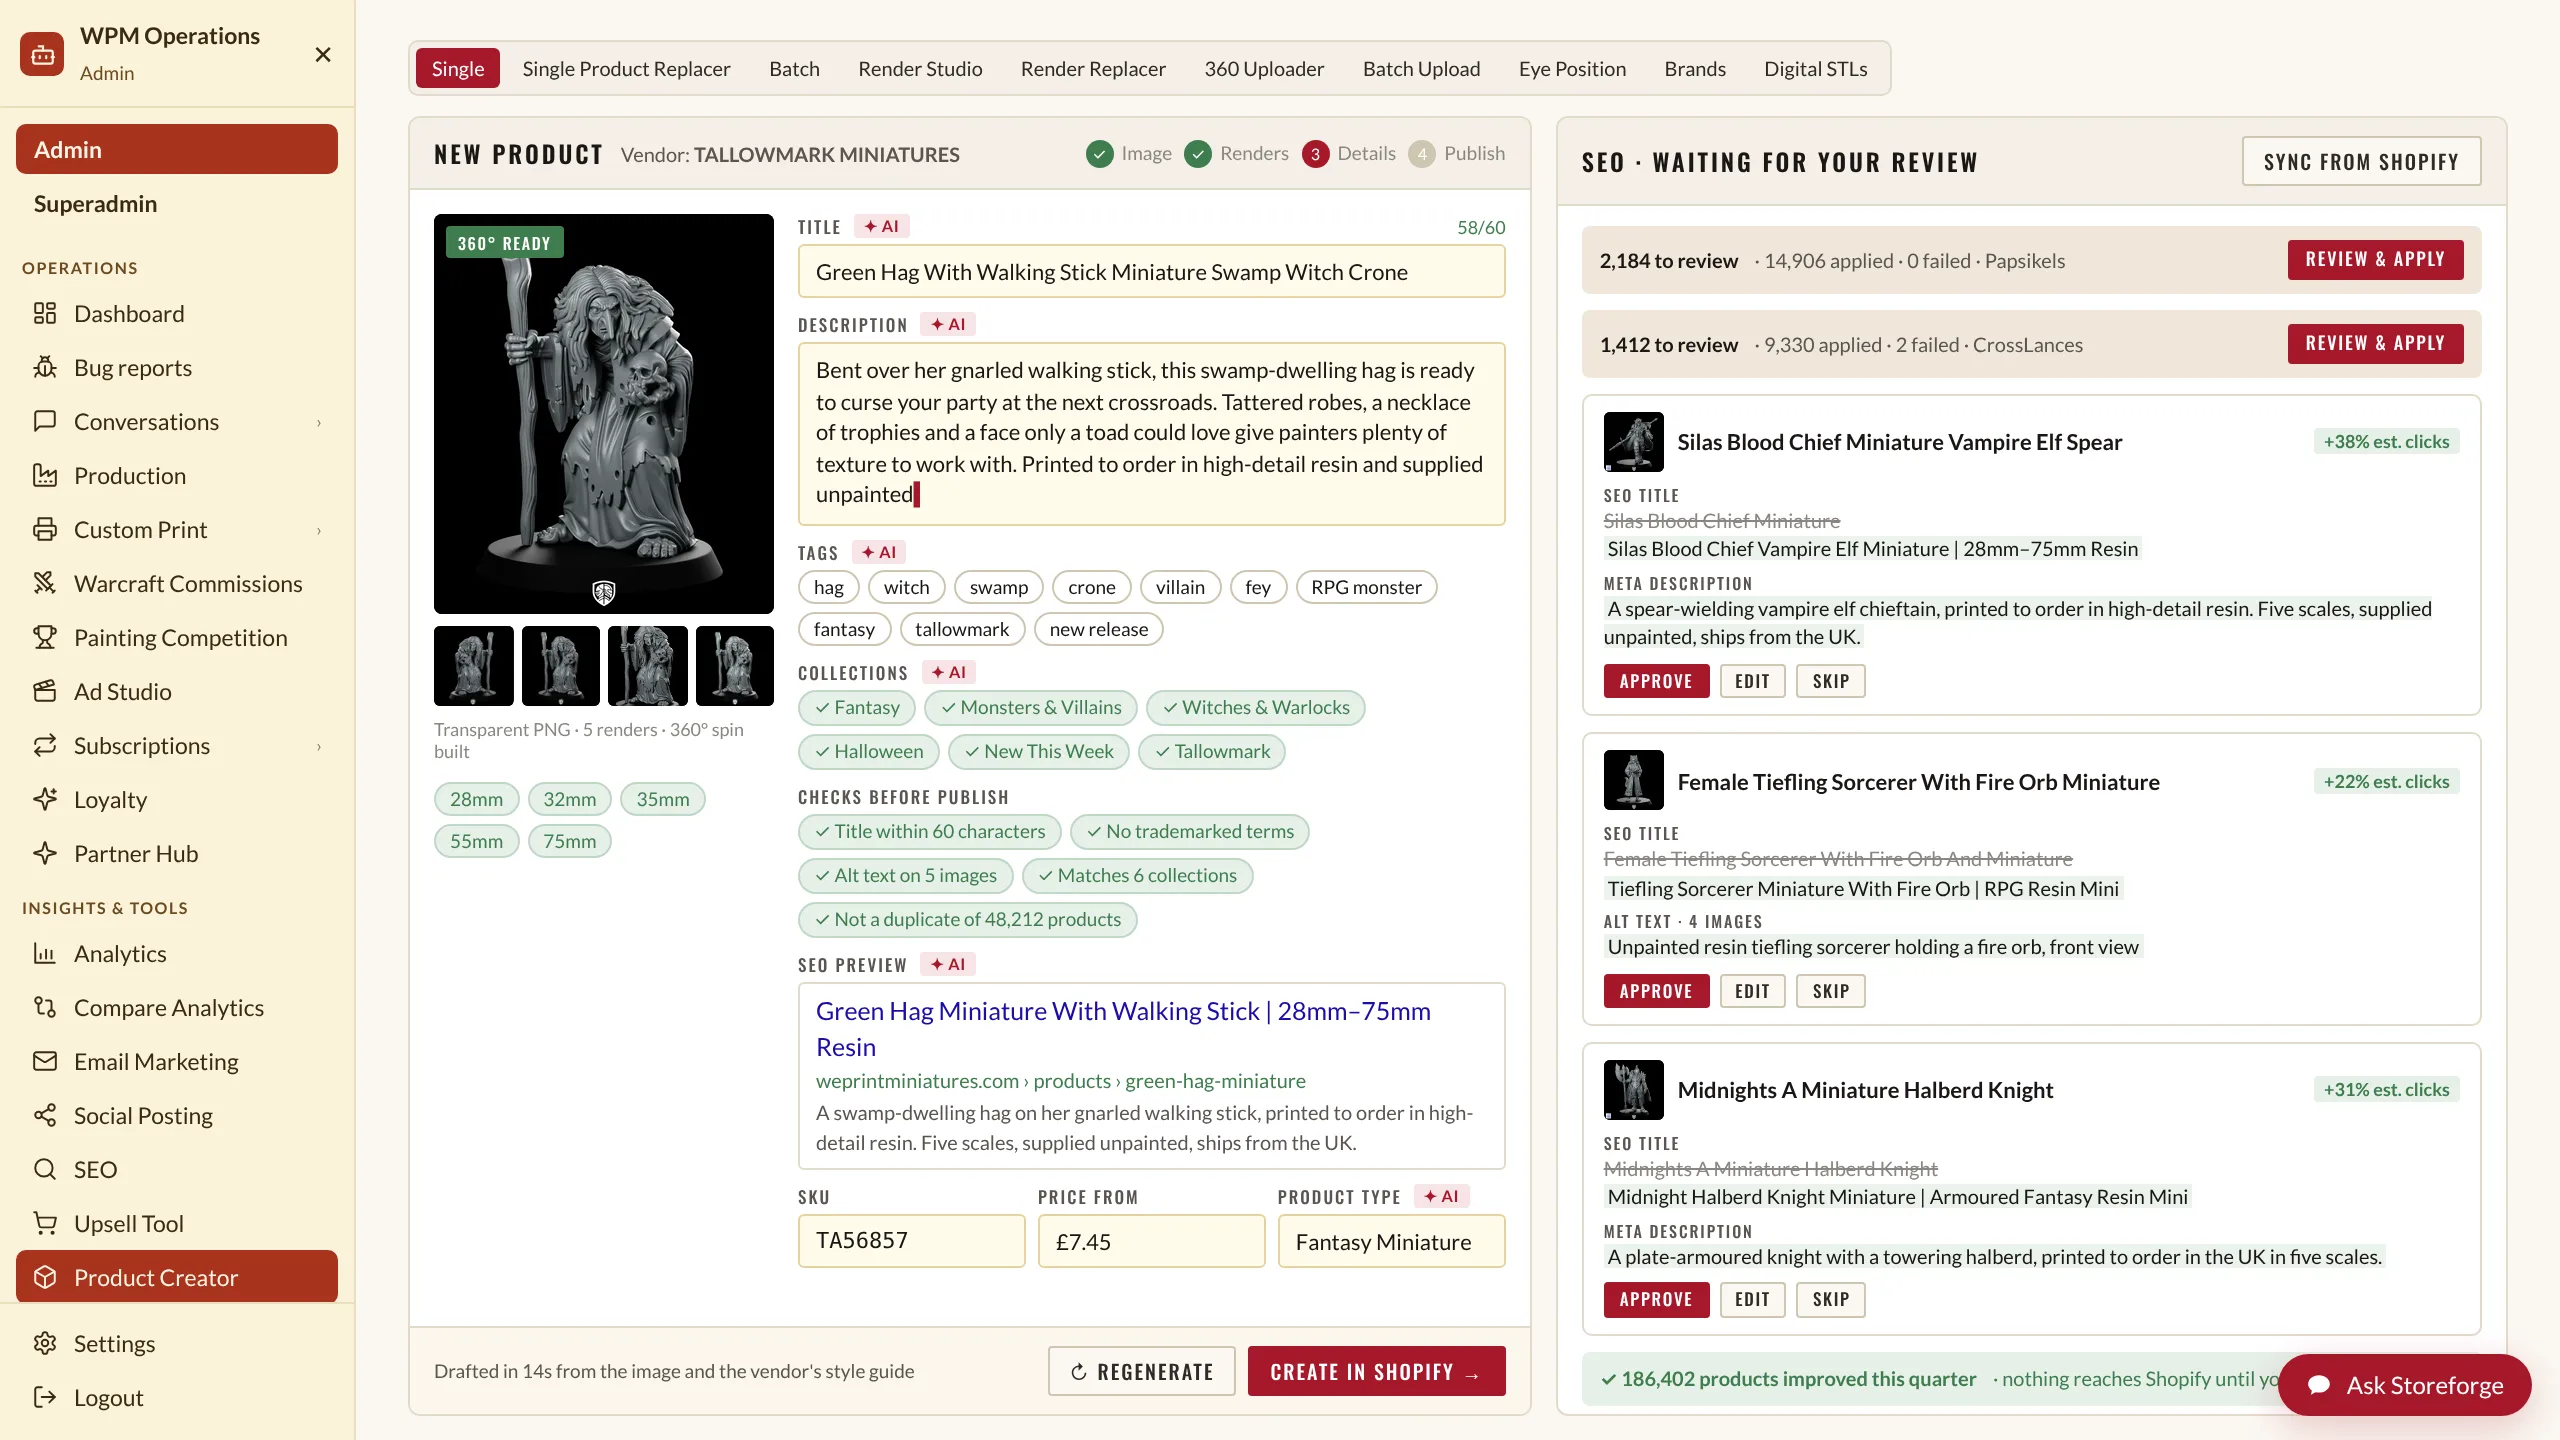Image resolution: width=2560 pixels, height=1440 pixels.
Task: Click the Warcraft Commissions swords icon
Action: click(45, 584)
